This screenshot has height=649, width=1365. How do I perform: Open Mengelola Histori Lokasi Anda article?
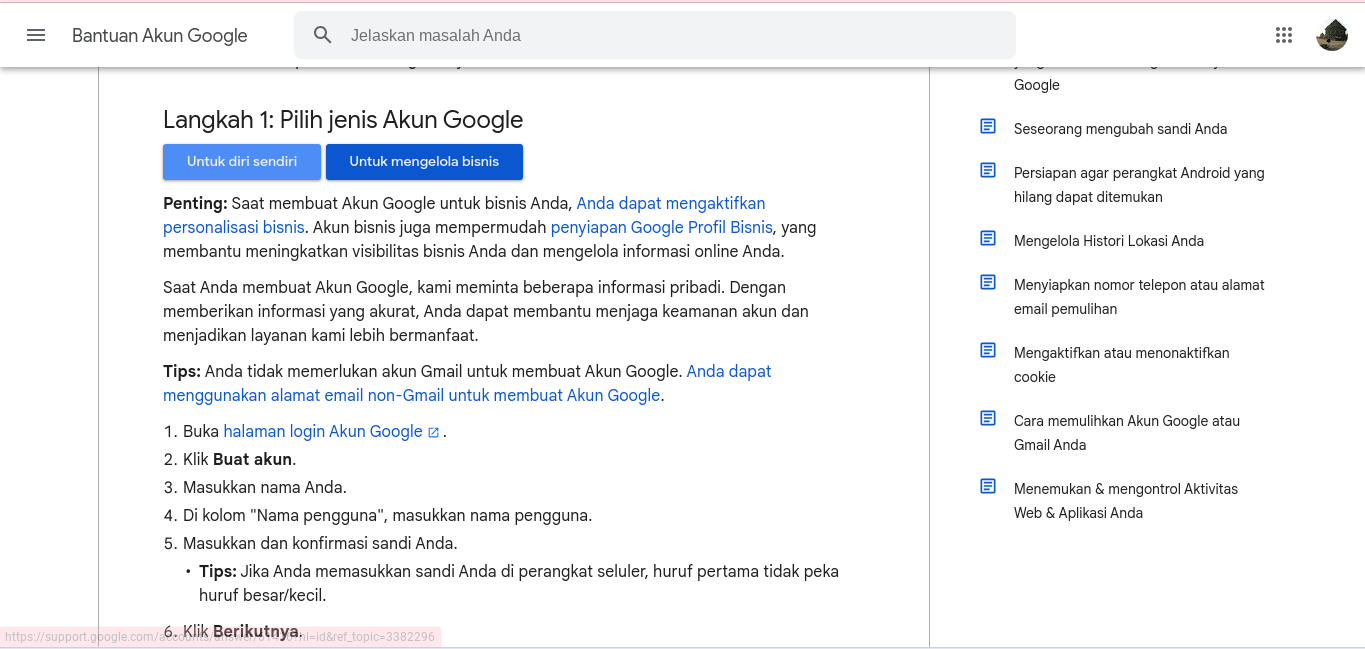(1109, 241)
